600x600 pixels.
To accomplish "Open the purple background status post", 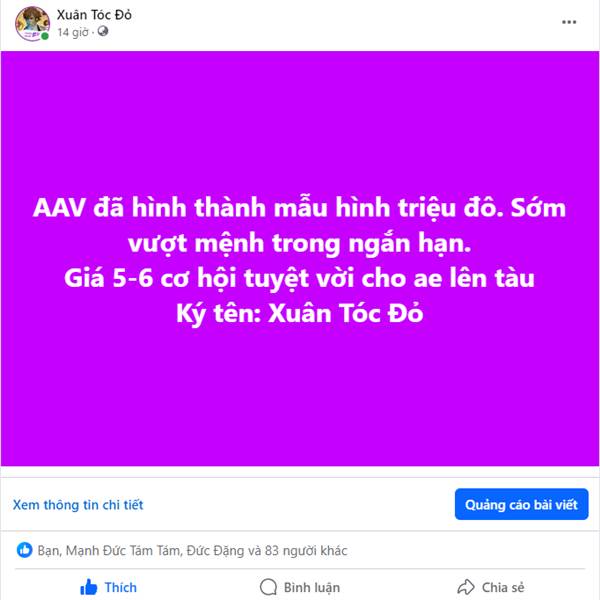I will pos(300,258).
